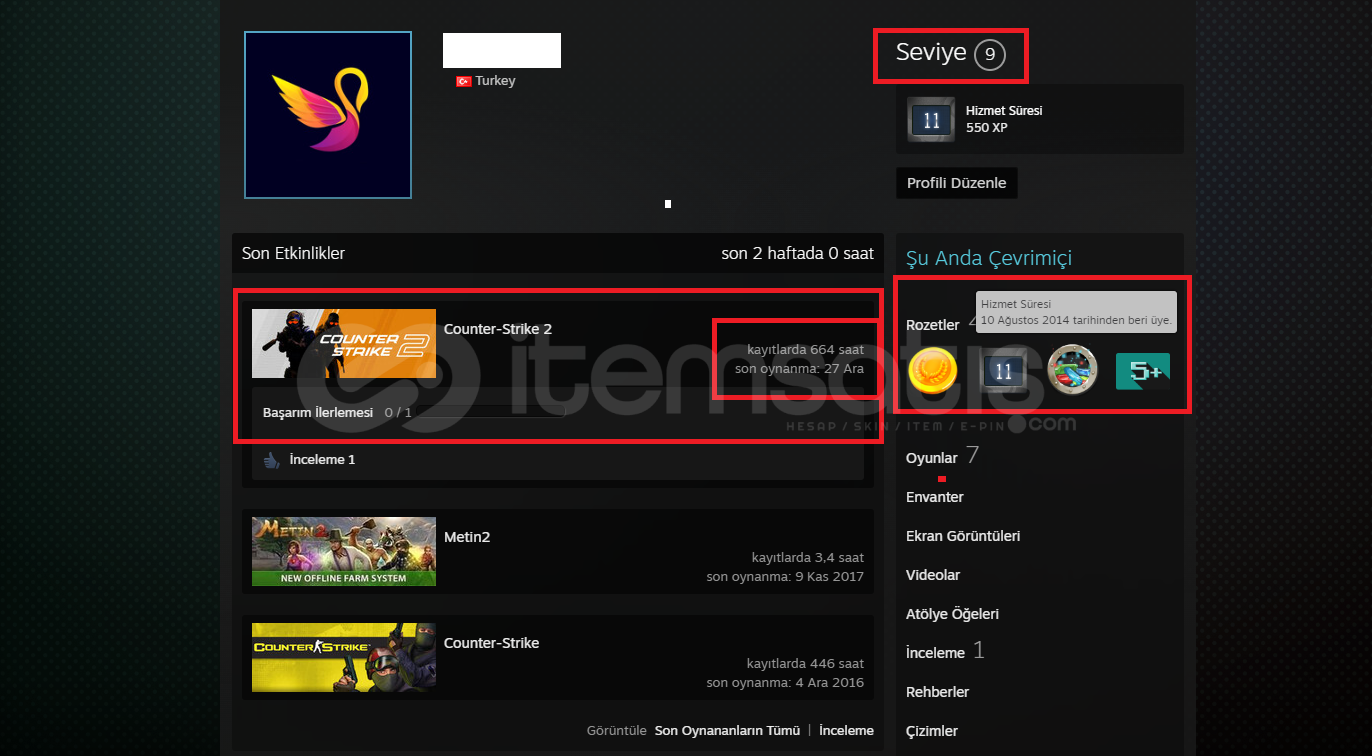Go to Envanter in the sidebar
The width and height of the screenshot is (1372, 756).
pyautogui.click(x=935, y=497)
